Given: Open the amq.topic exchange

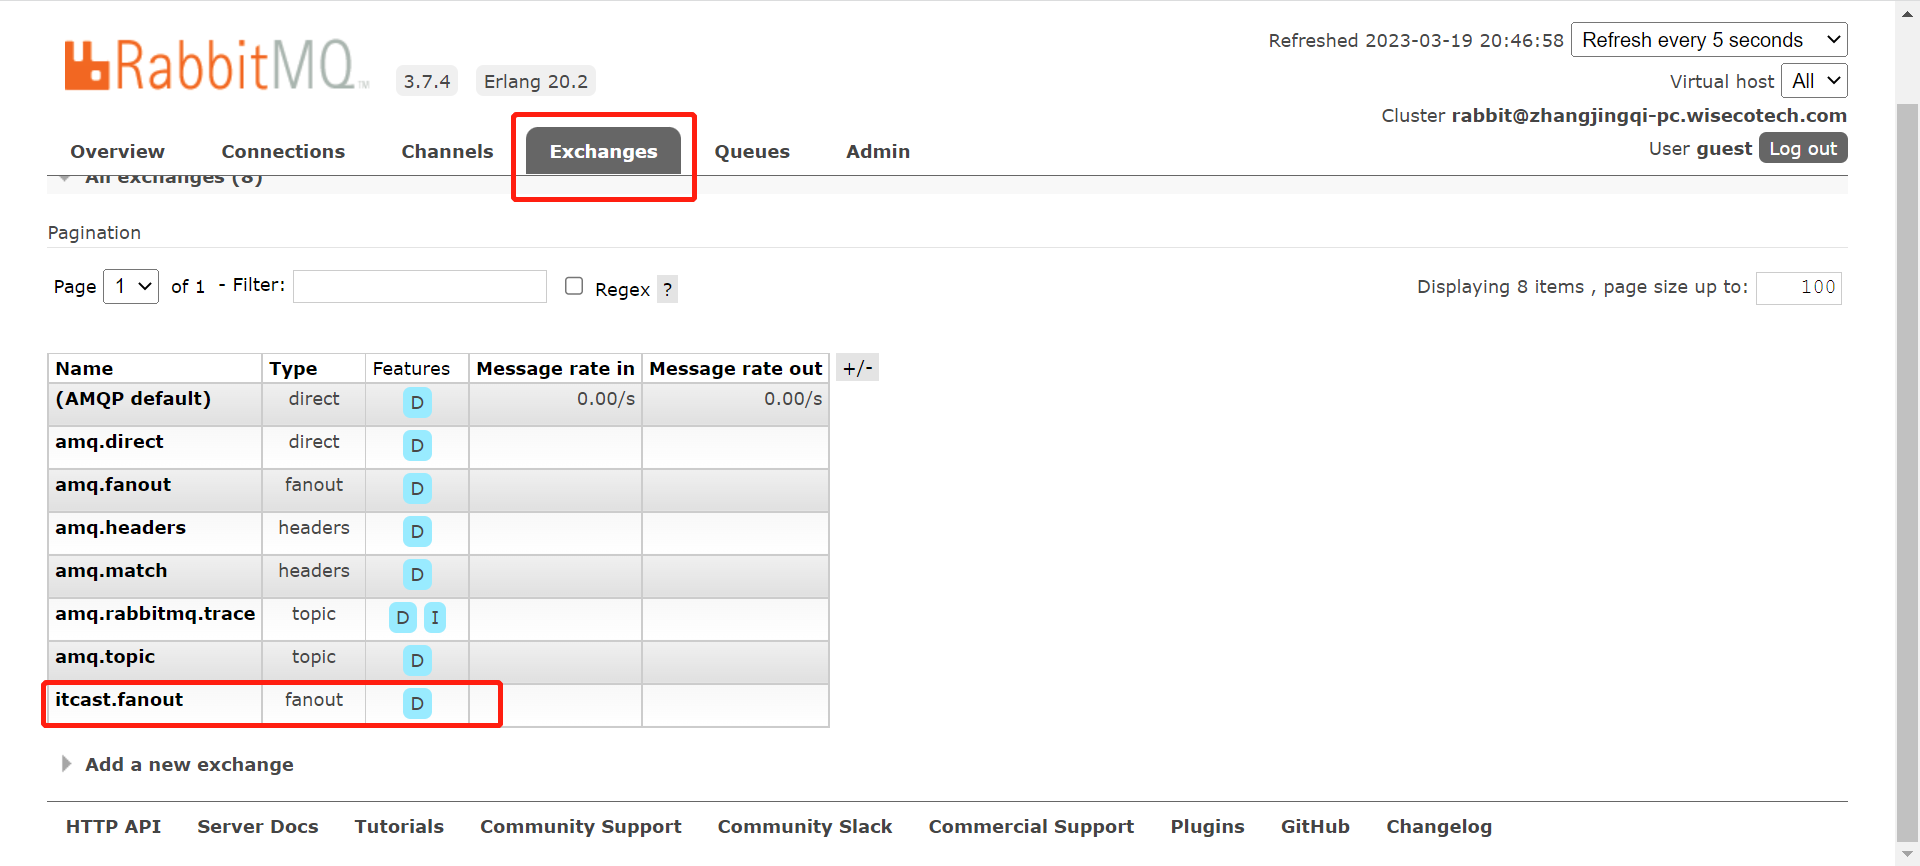Looking at the screenshot, I should point(105,656).
